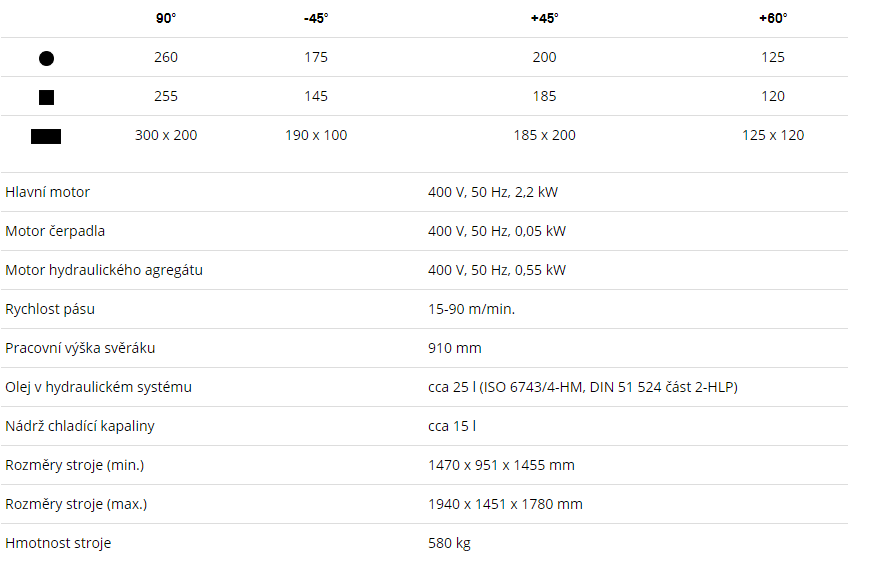The width and height of the screenshot is (877, 576).
Task: Click the 1470 x 951 x 1455 mm value
Action: (x=501, y=465)
